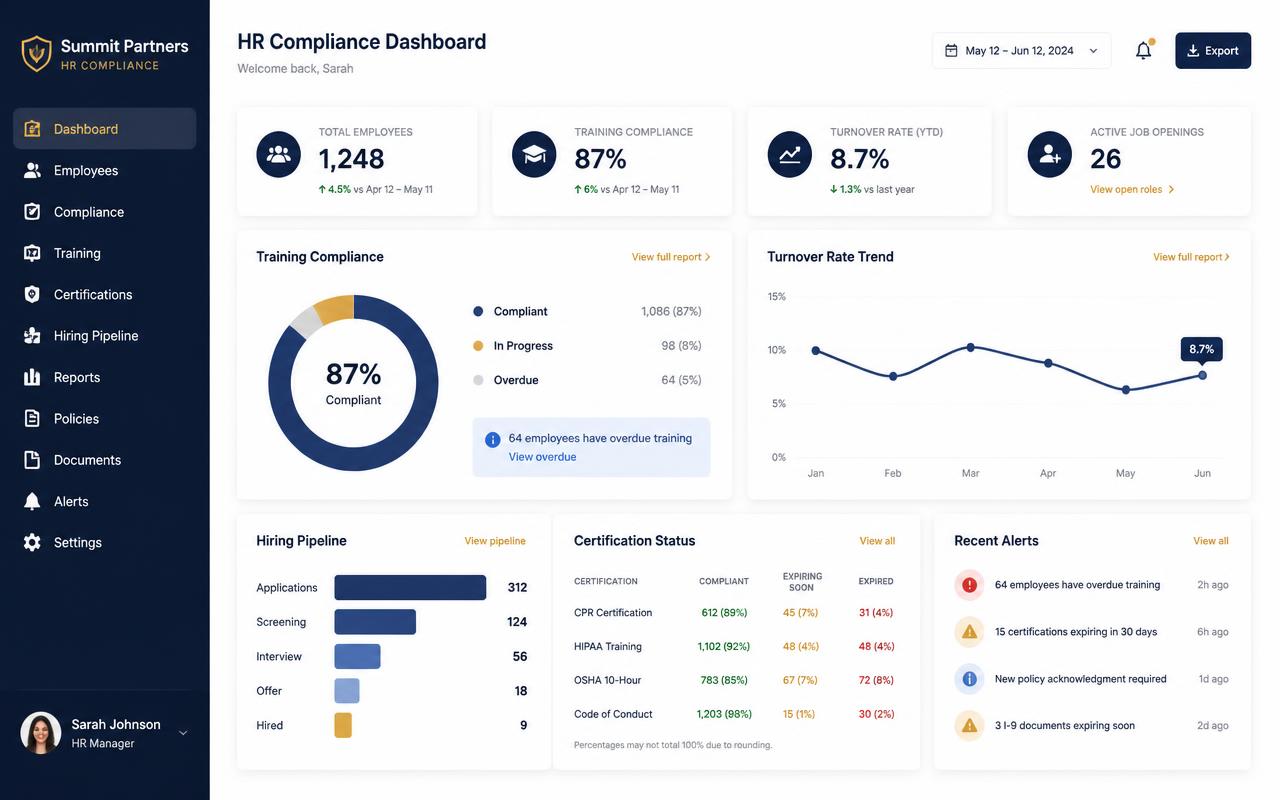Click the Compliance checkmark icon in sidebar

(32, 212)
